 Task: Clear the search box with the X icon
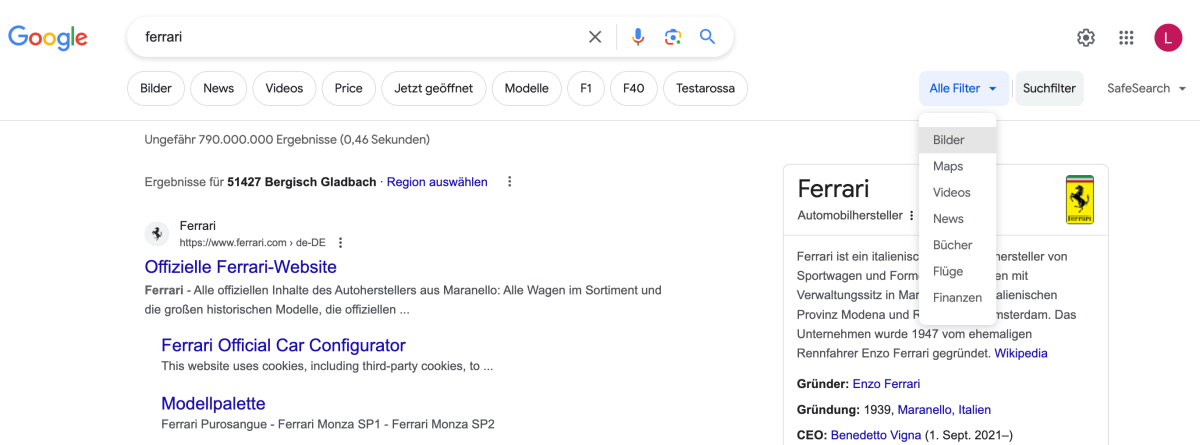595,37
